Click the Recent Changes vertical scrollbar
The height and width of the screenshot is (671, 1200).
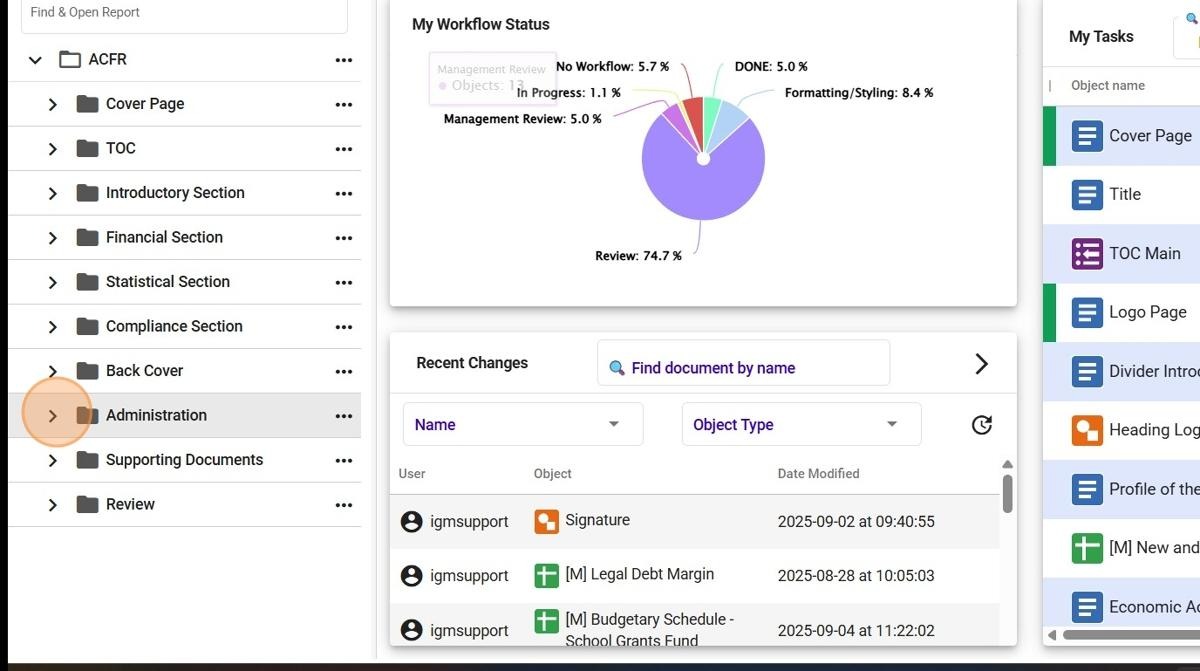1007,492
